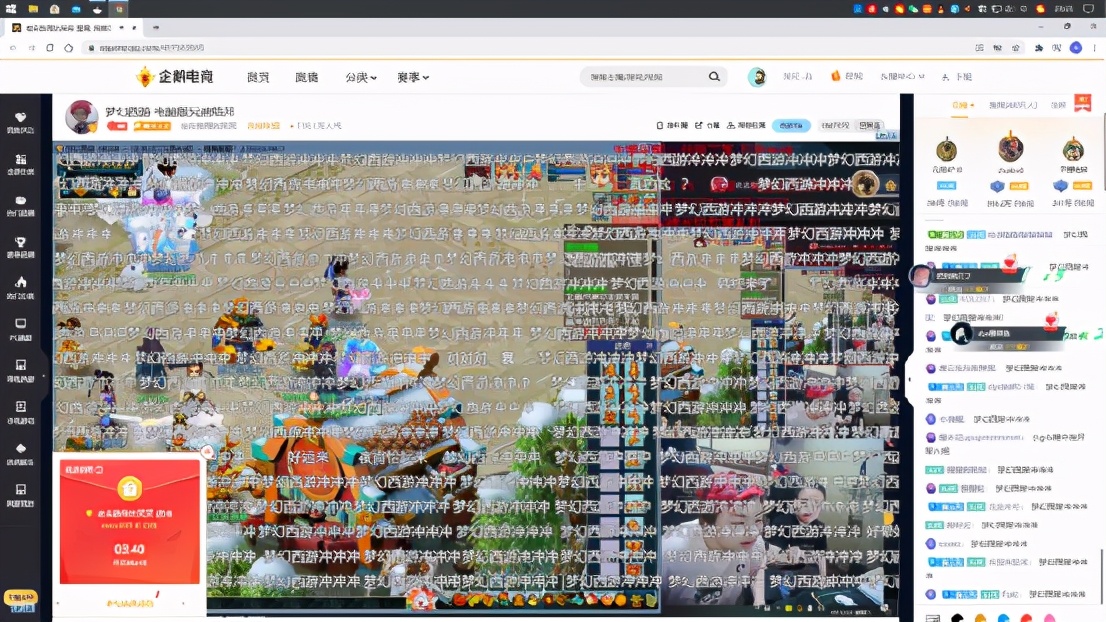Click the share icon above the video player
1106x622 pixels.
698,125
